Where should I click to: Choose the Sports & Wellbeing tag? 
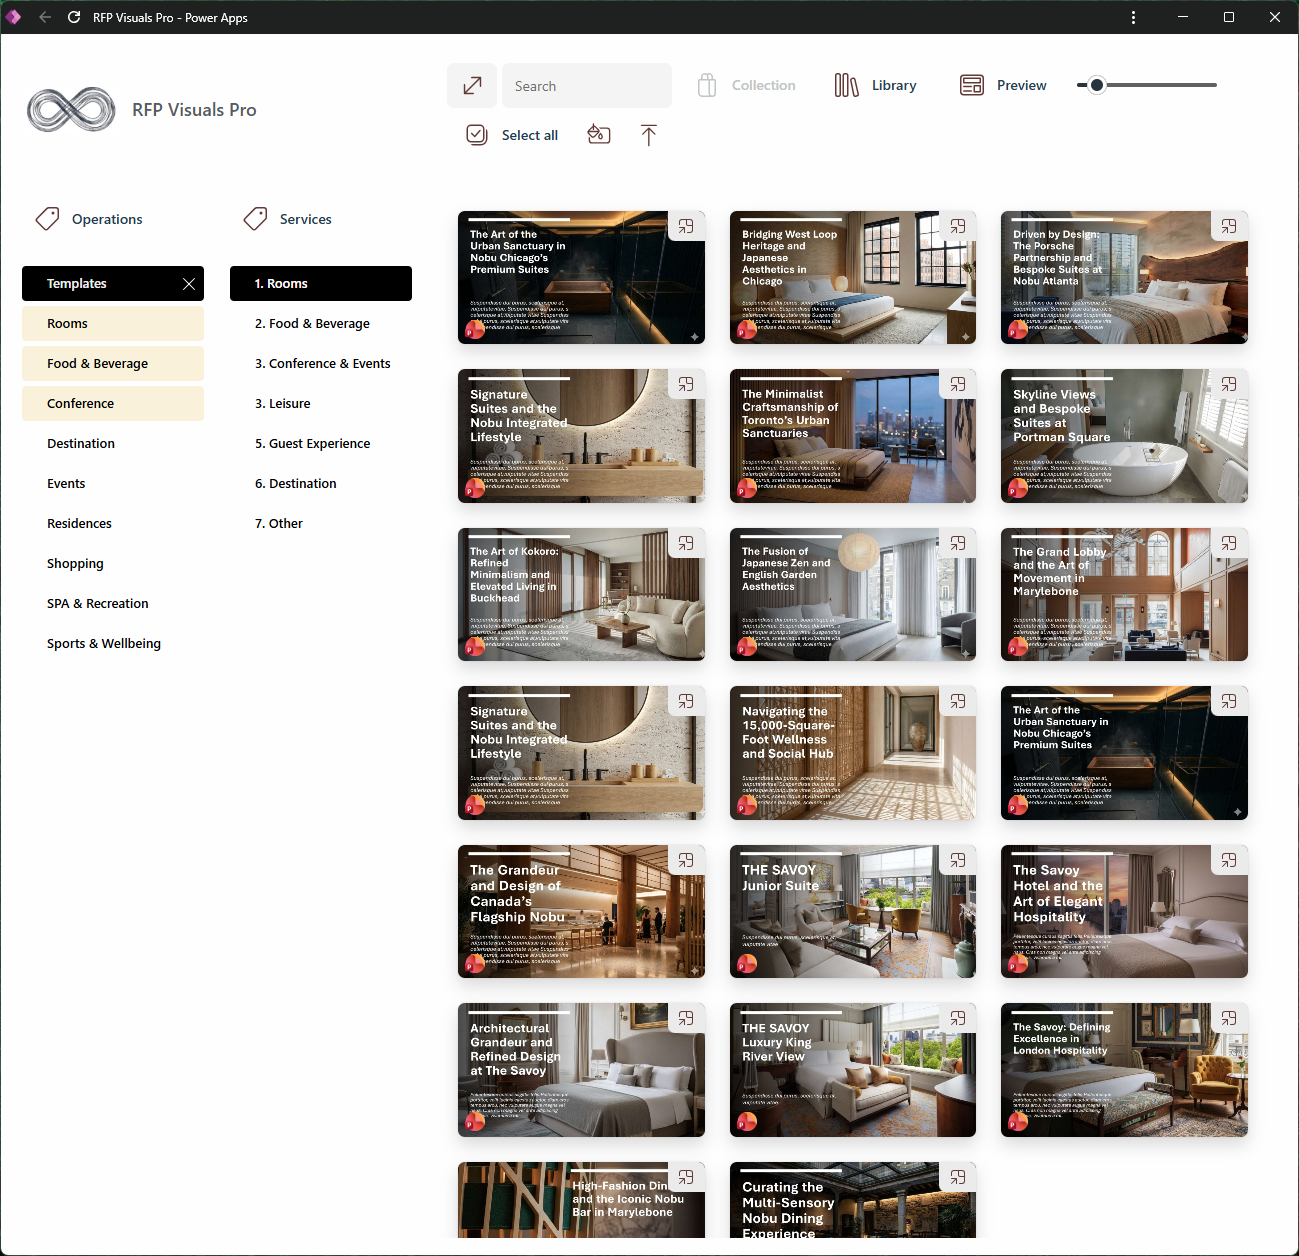[x=113, y=644]
